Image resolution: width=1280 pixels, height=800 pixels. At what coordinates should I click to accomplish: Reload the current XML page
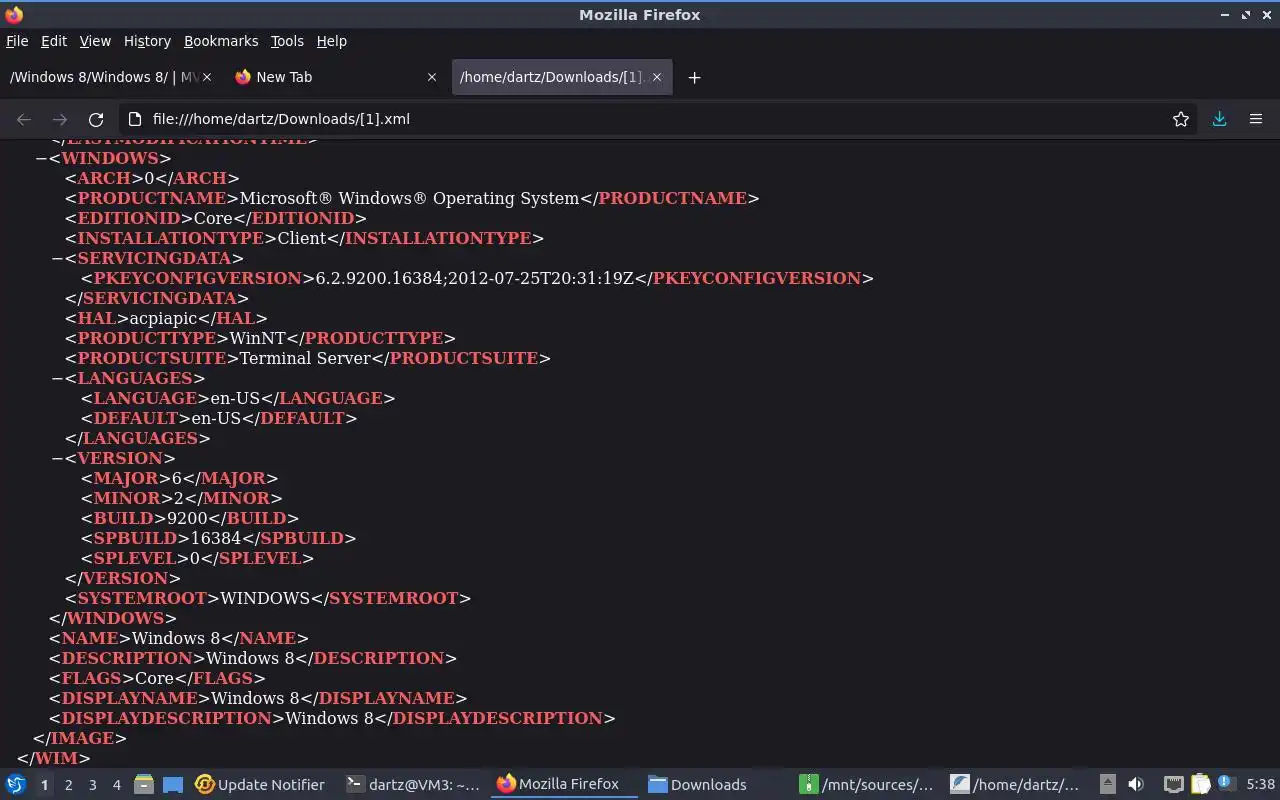click(96, 119)
